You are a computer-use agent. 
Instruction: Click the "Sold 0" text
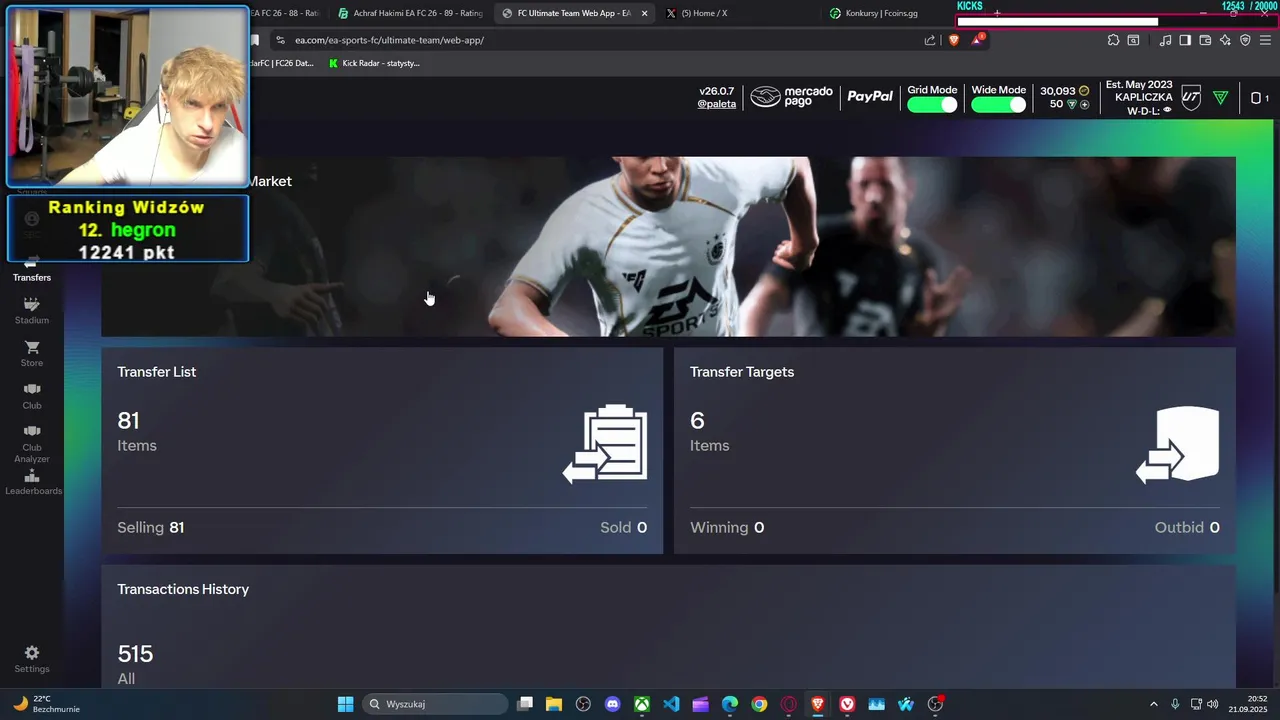click(x=623, y=527)
